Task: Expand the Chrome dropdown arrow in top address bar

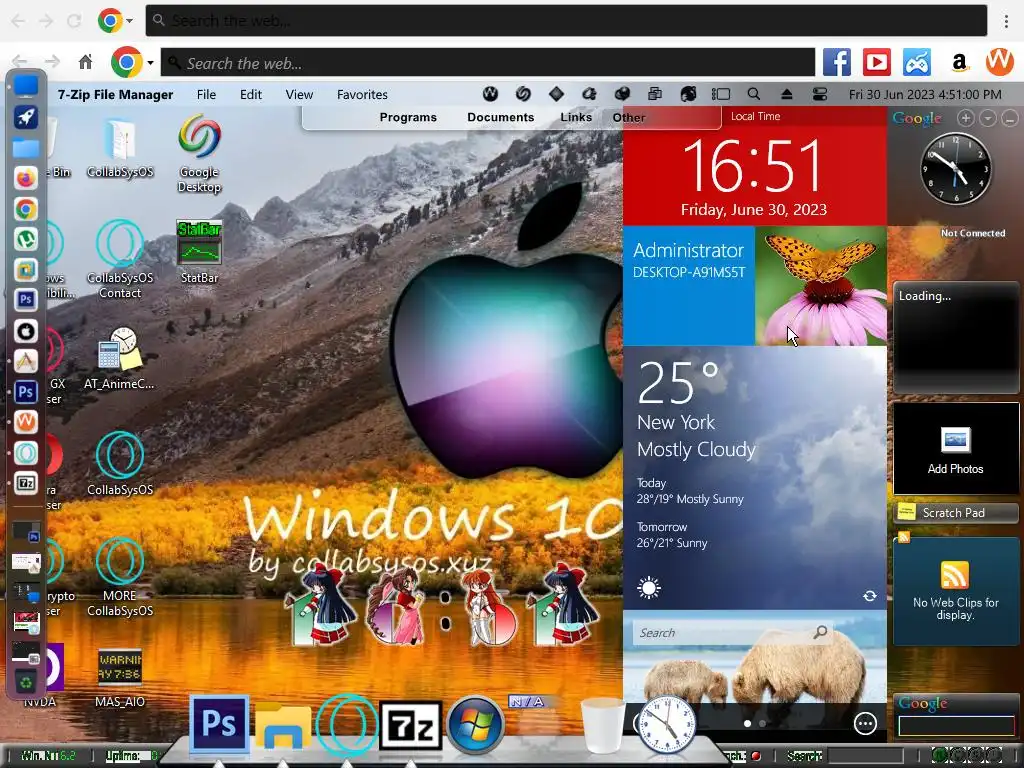Action: point(129,21)
